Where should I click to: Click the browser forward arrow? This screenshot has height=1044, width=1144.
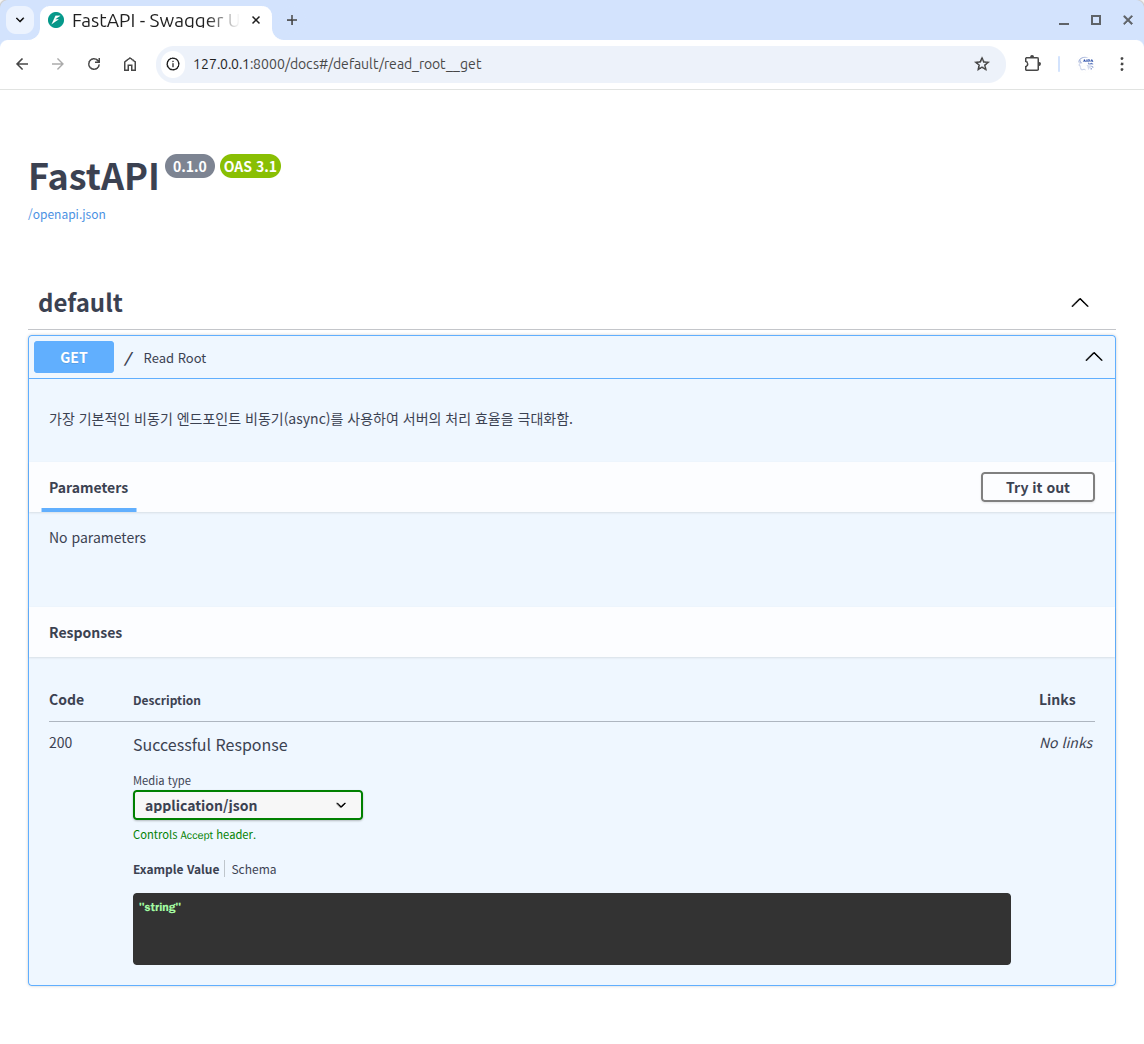58,64
